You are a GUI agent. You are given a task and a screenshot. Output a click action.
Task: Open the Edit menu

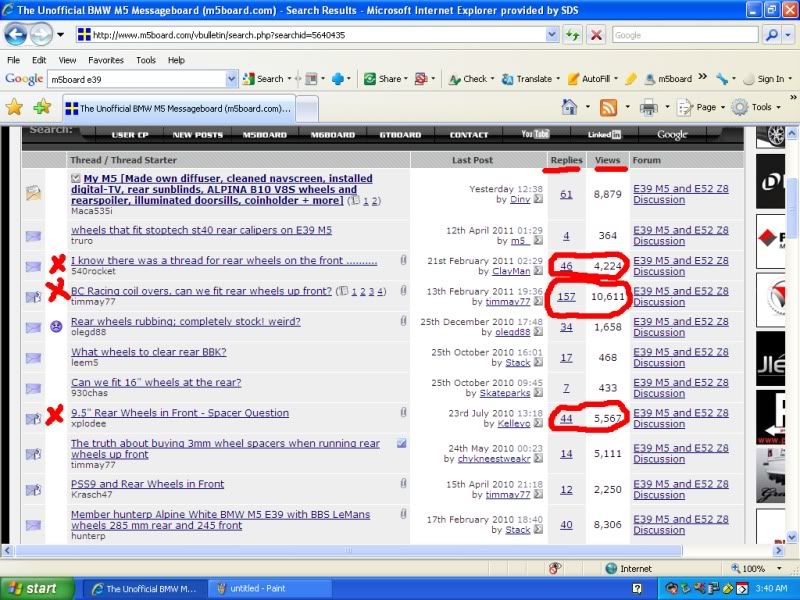[39, 60]
